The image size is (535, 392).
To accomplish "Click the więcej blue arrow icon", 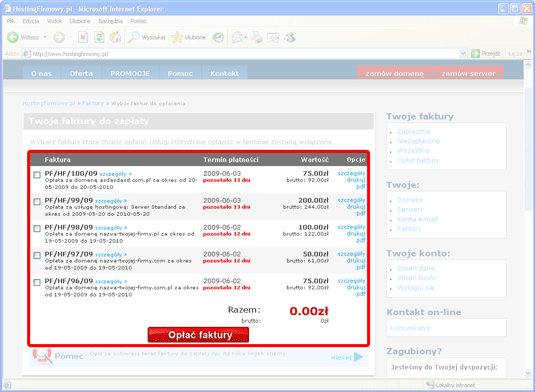I will (x=358, y=357).
